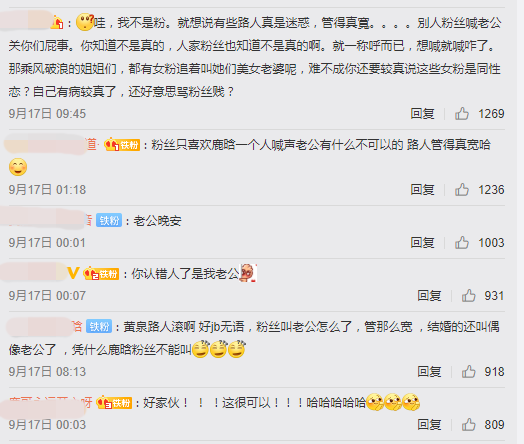The width and height of the screenshot is (524, 444).
Task: Like the comment with 1269 likes
Action: click(462, 114)
